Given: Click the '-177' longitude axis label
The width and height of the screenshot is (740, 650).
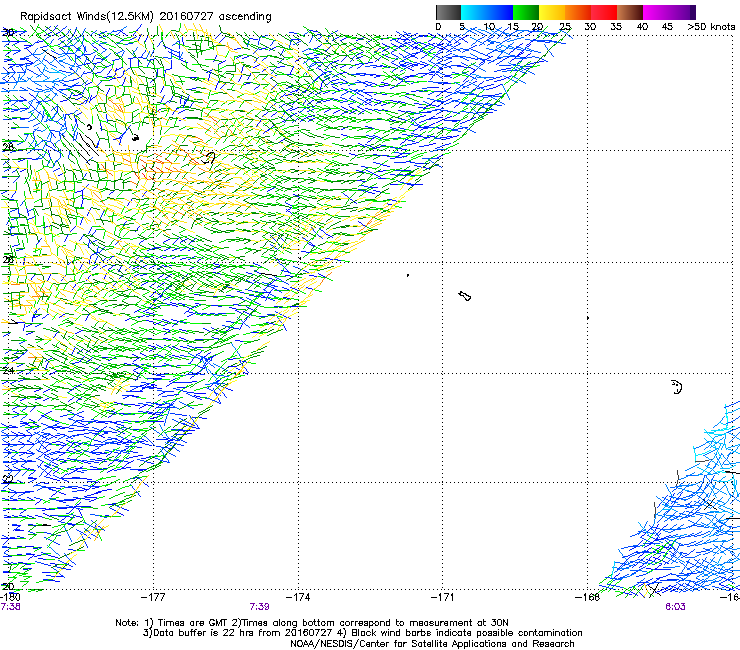Looking at the screenshot, I should click(153, 597).
